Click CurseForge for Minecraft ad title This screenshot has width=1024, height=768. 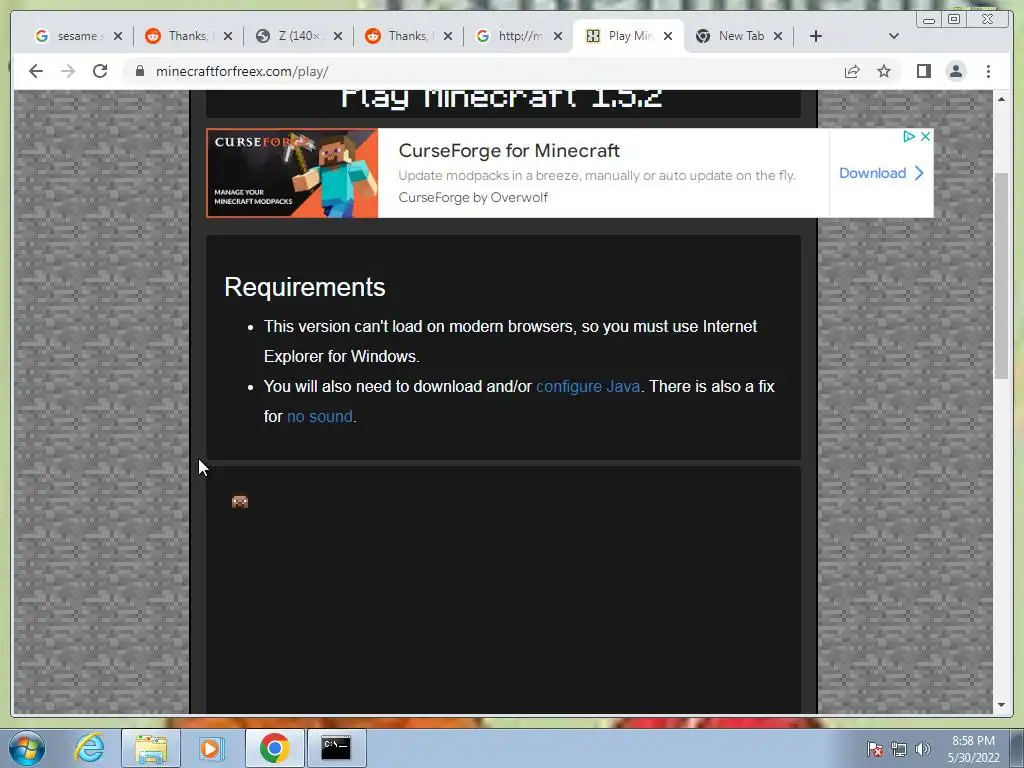click(509, 150)
